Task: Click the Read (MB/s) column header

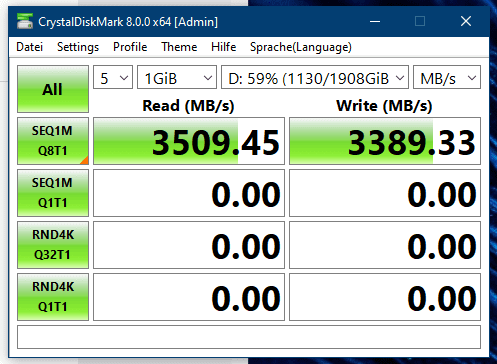Action: (x=188, y=106)
